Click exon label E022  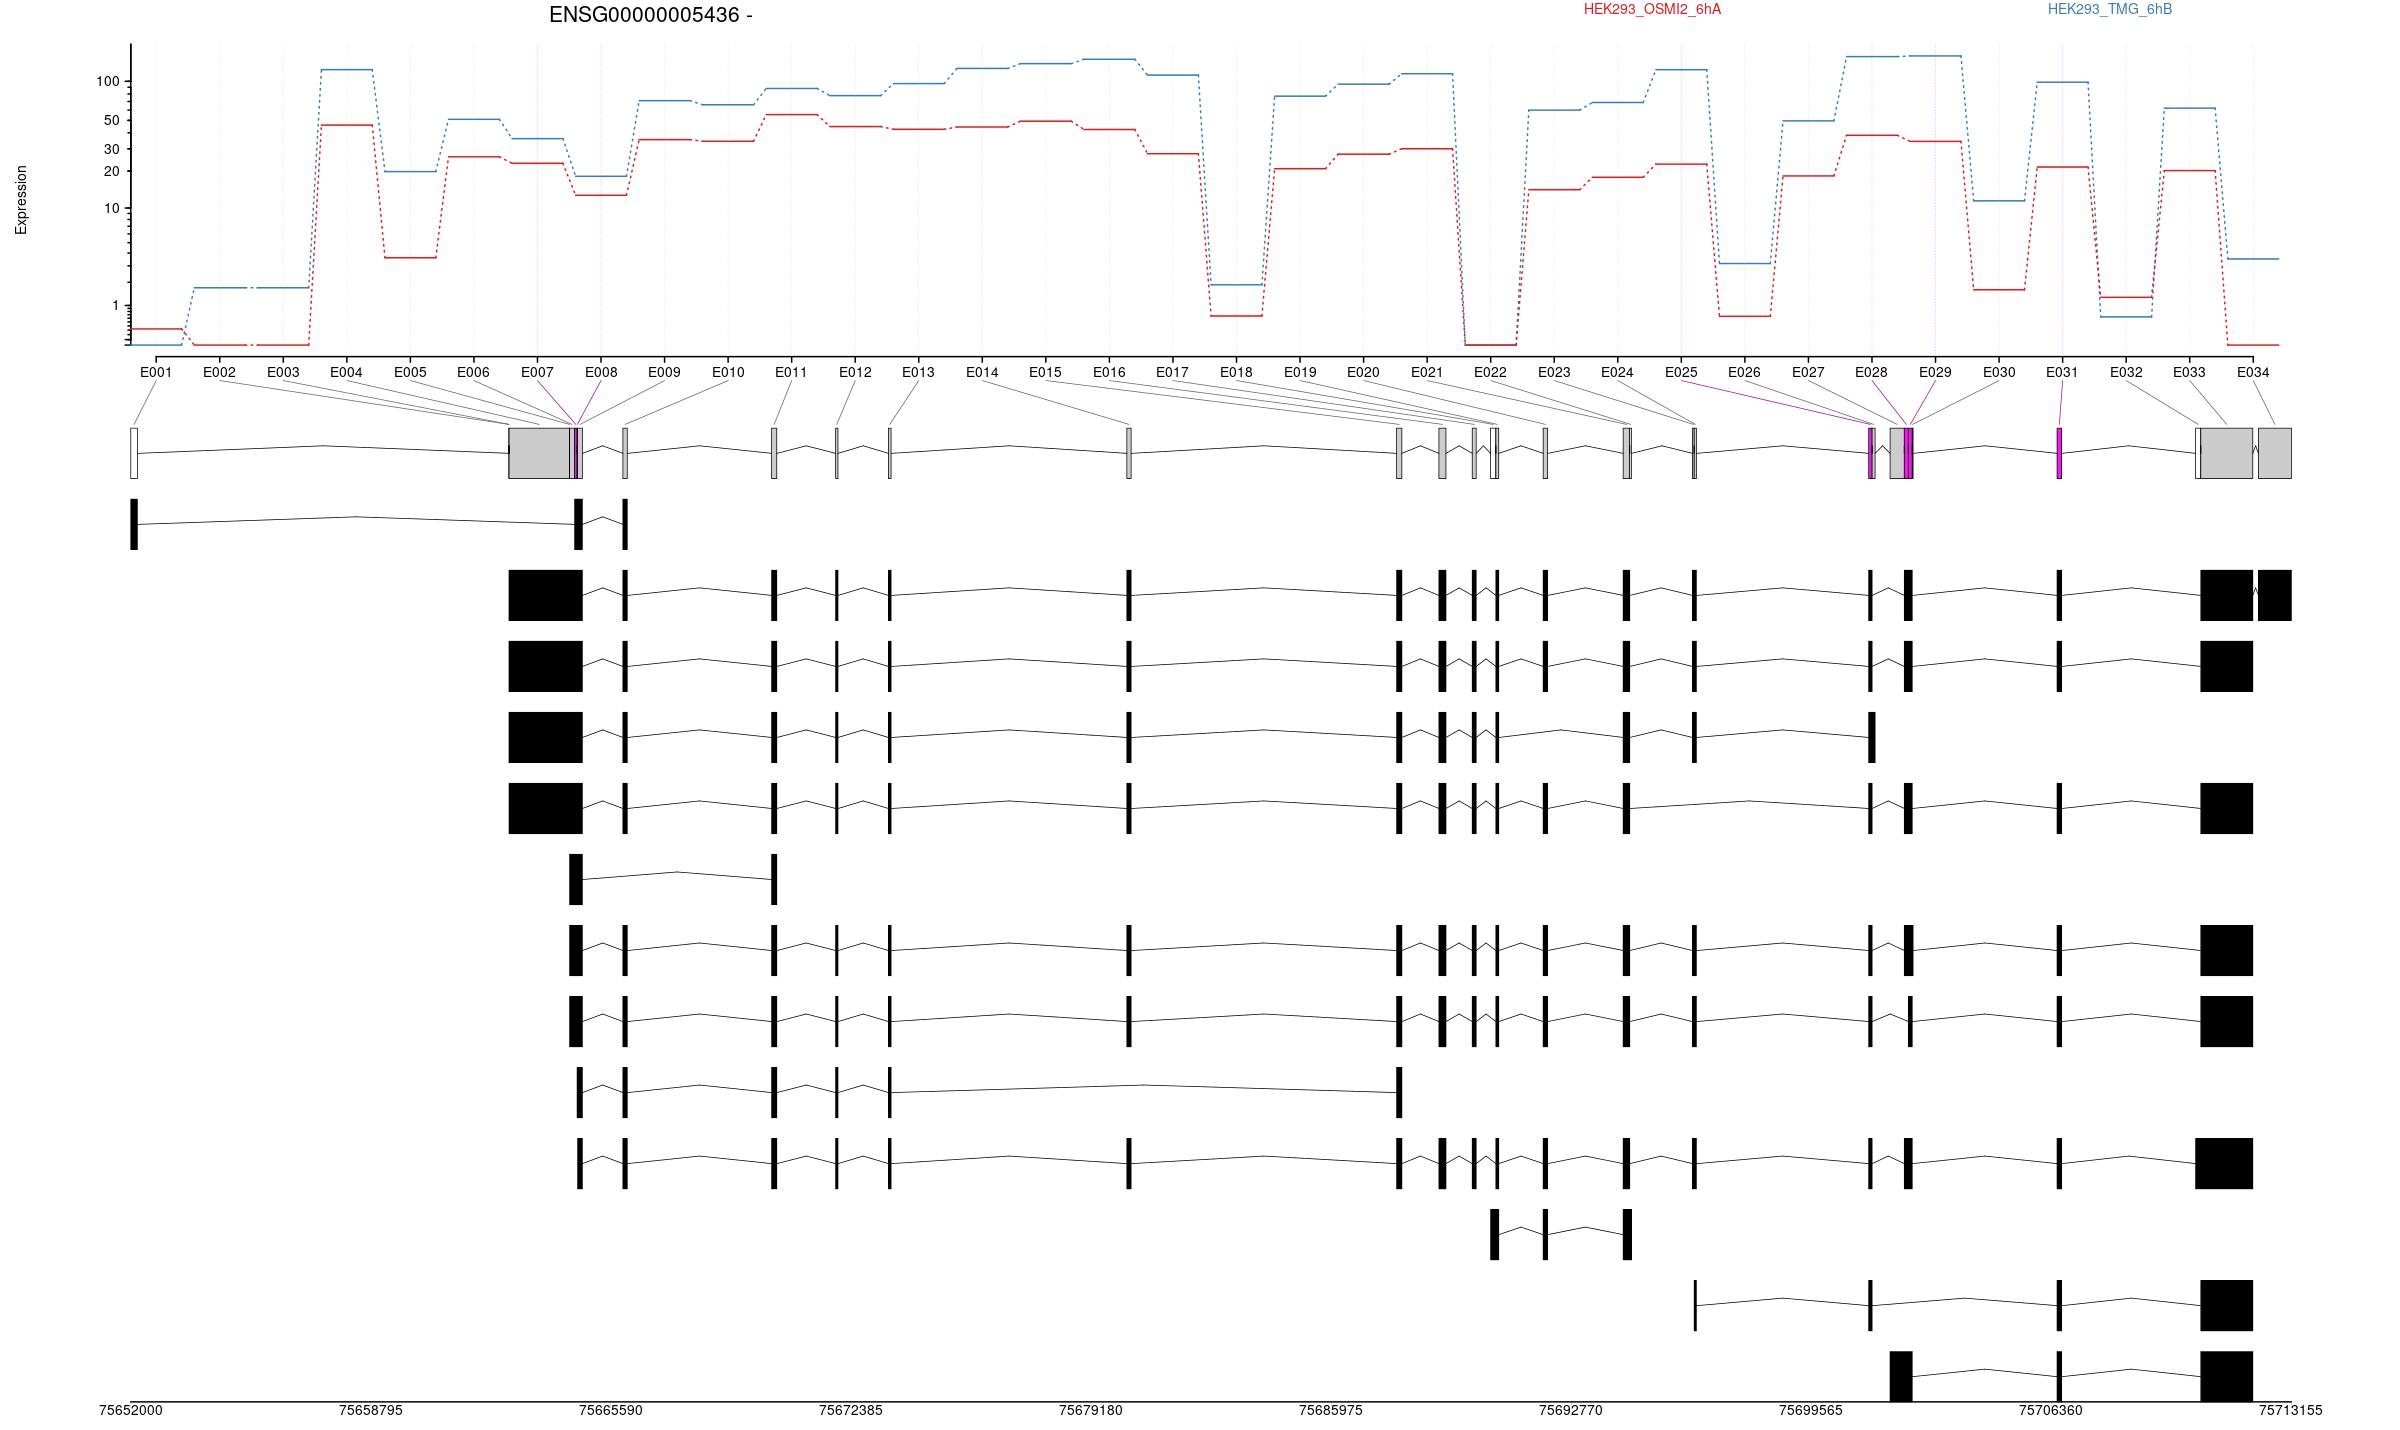pos(1490,372)
